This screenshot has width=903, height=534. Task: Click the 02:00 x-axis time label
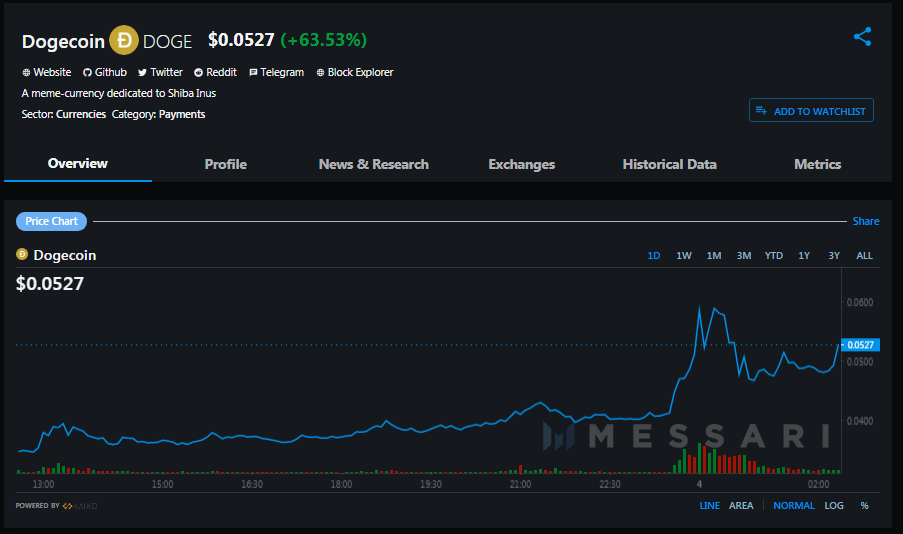(818, 484)
